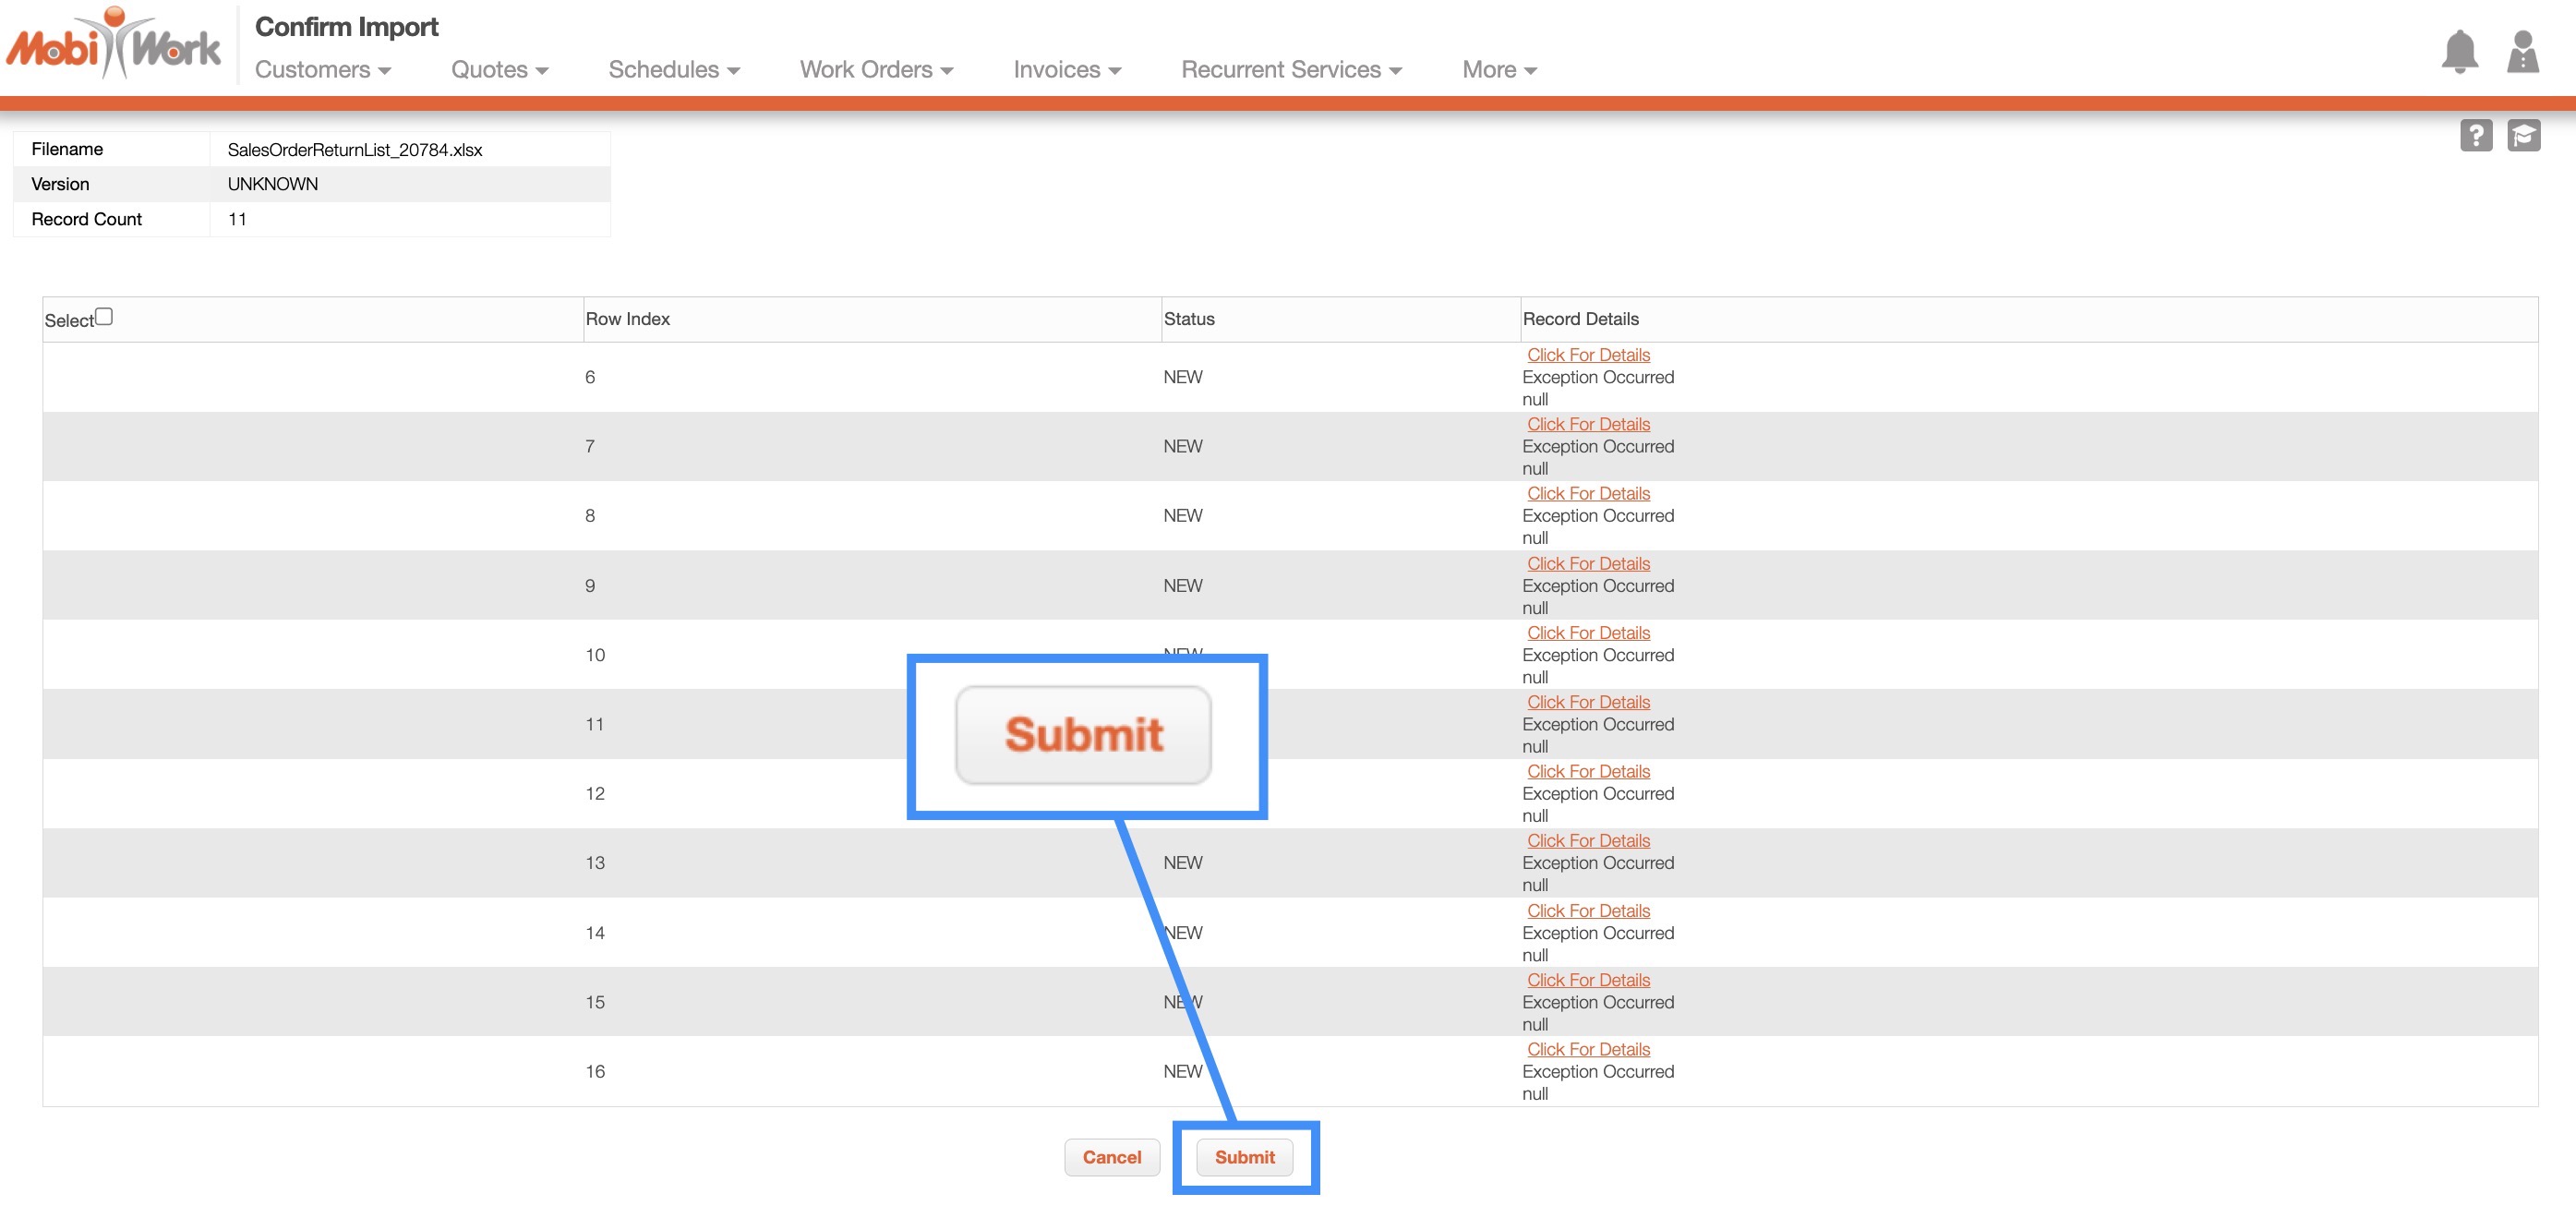This screenshot has width=2576, height=1230.
Task: Expand the Customers dropdown menu
Action: pyautogui.click(x=322, y=69)
